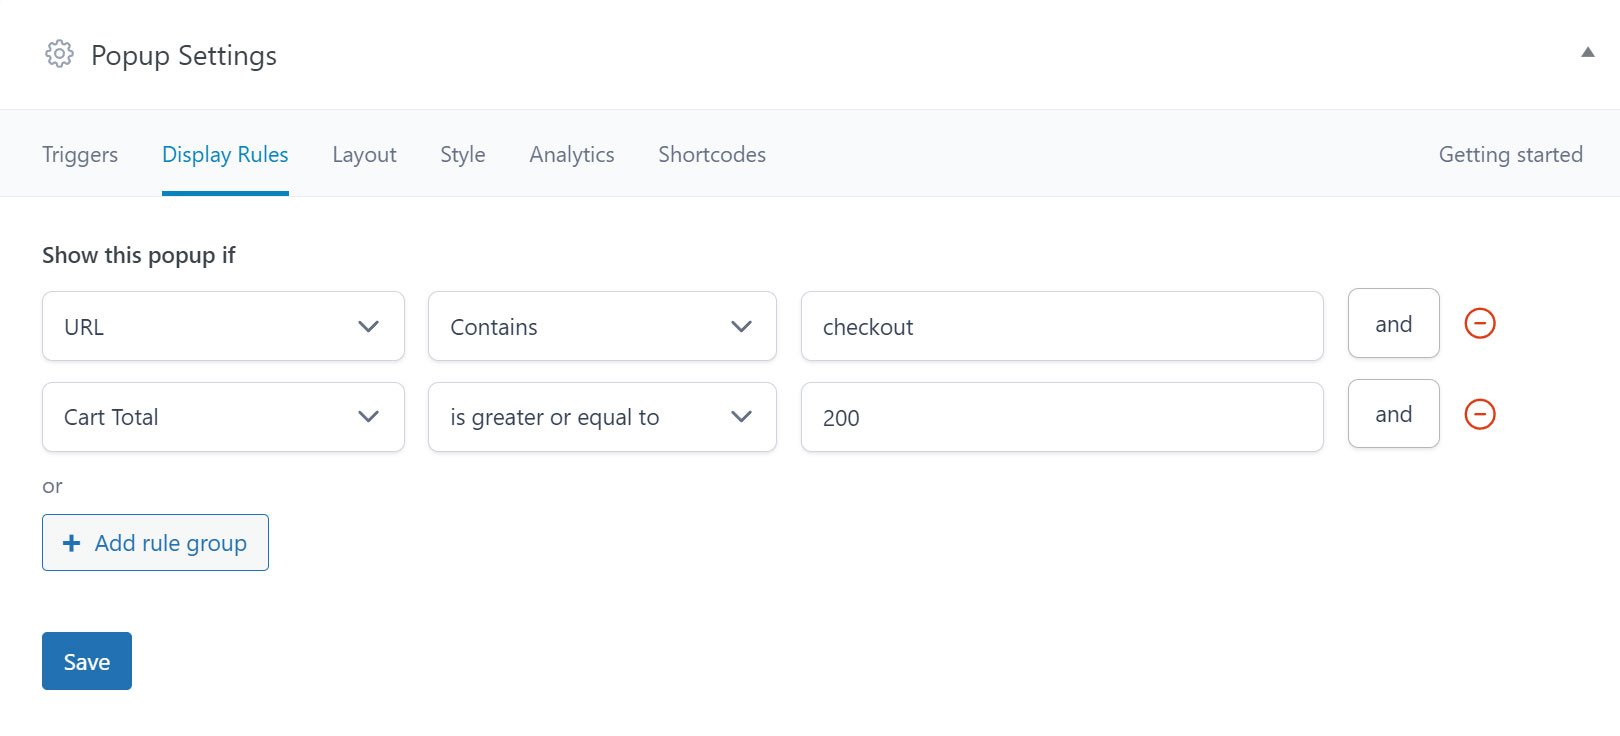Viewport: 1620px width, 736px height.
Task: Click the 200 value input field
Action: coord(1062,417)
